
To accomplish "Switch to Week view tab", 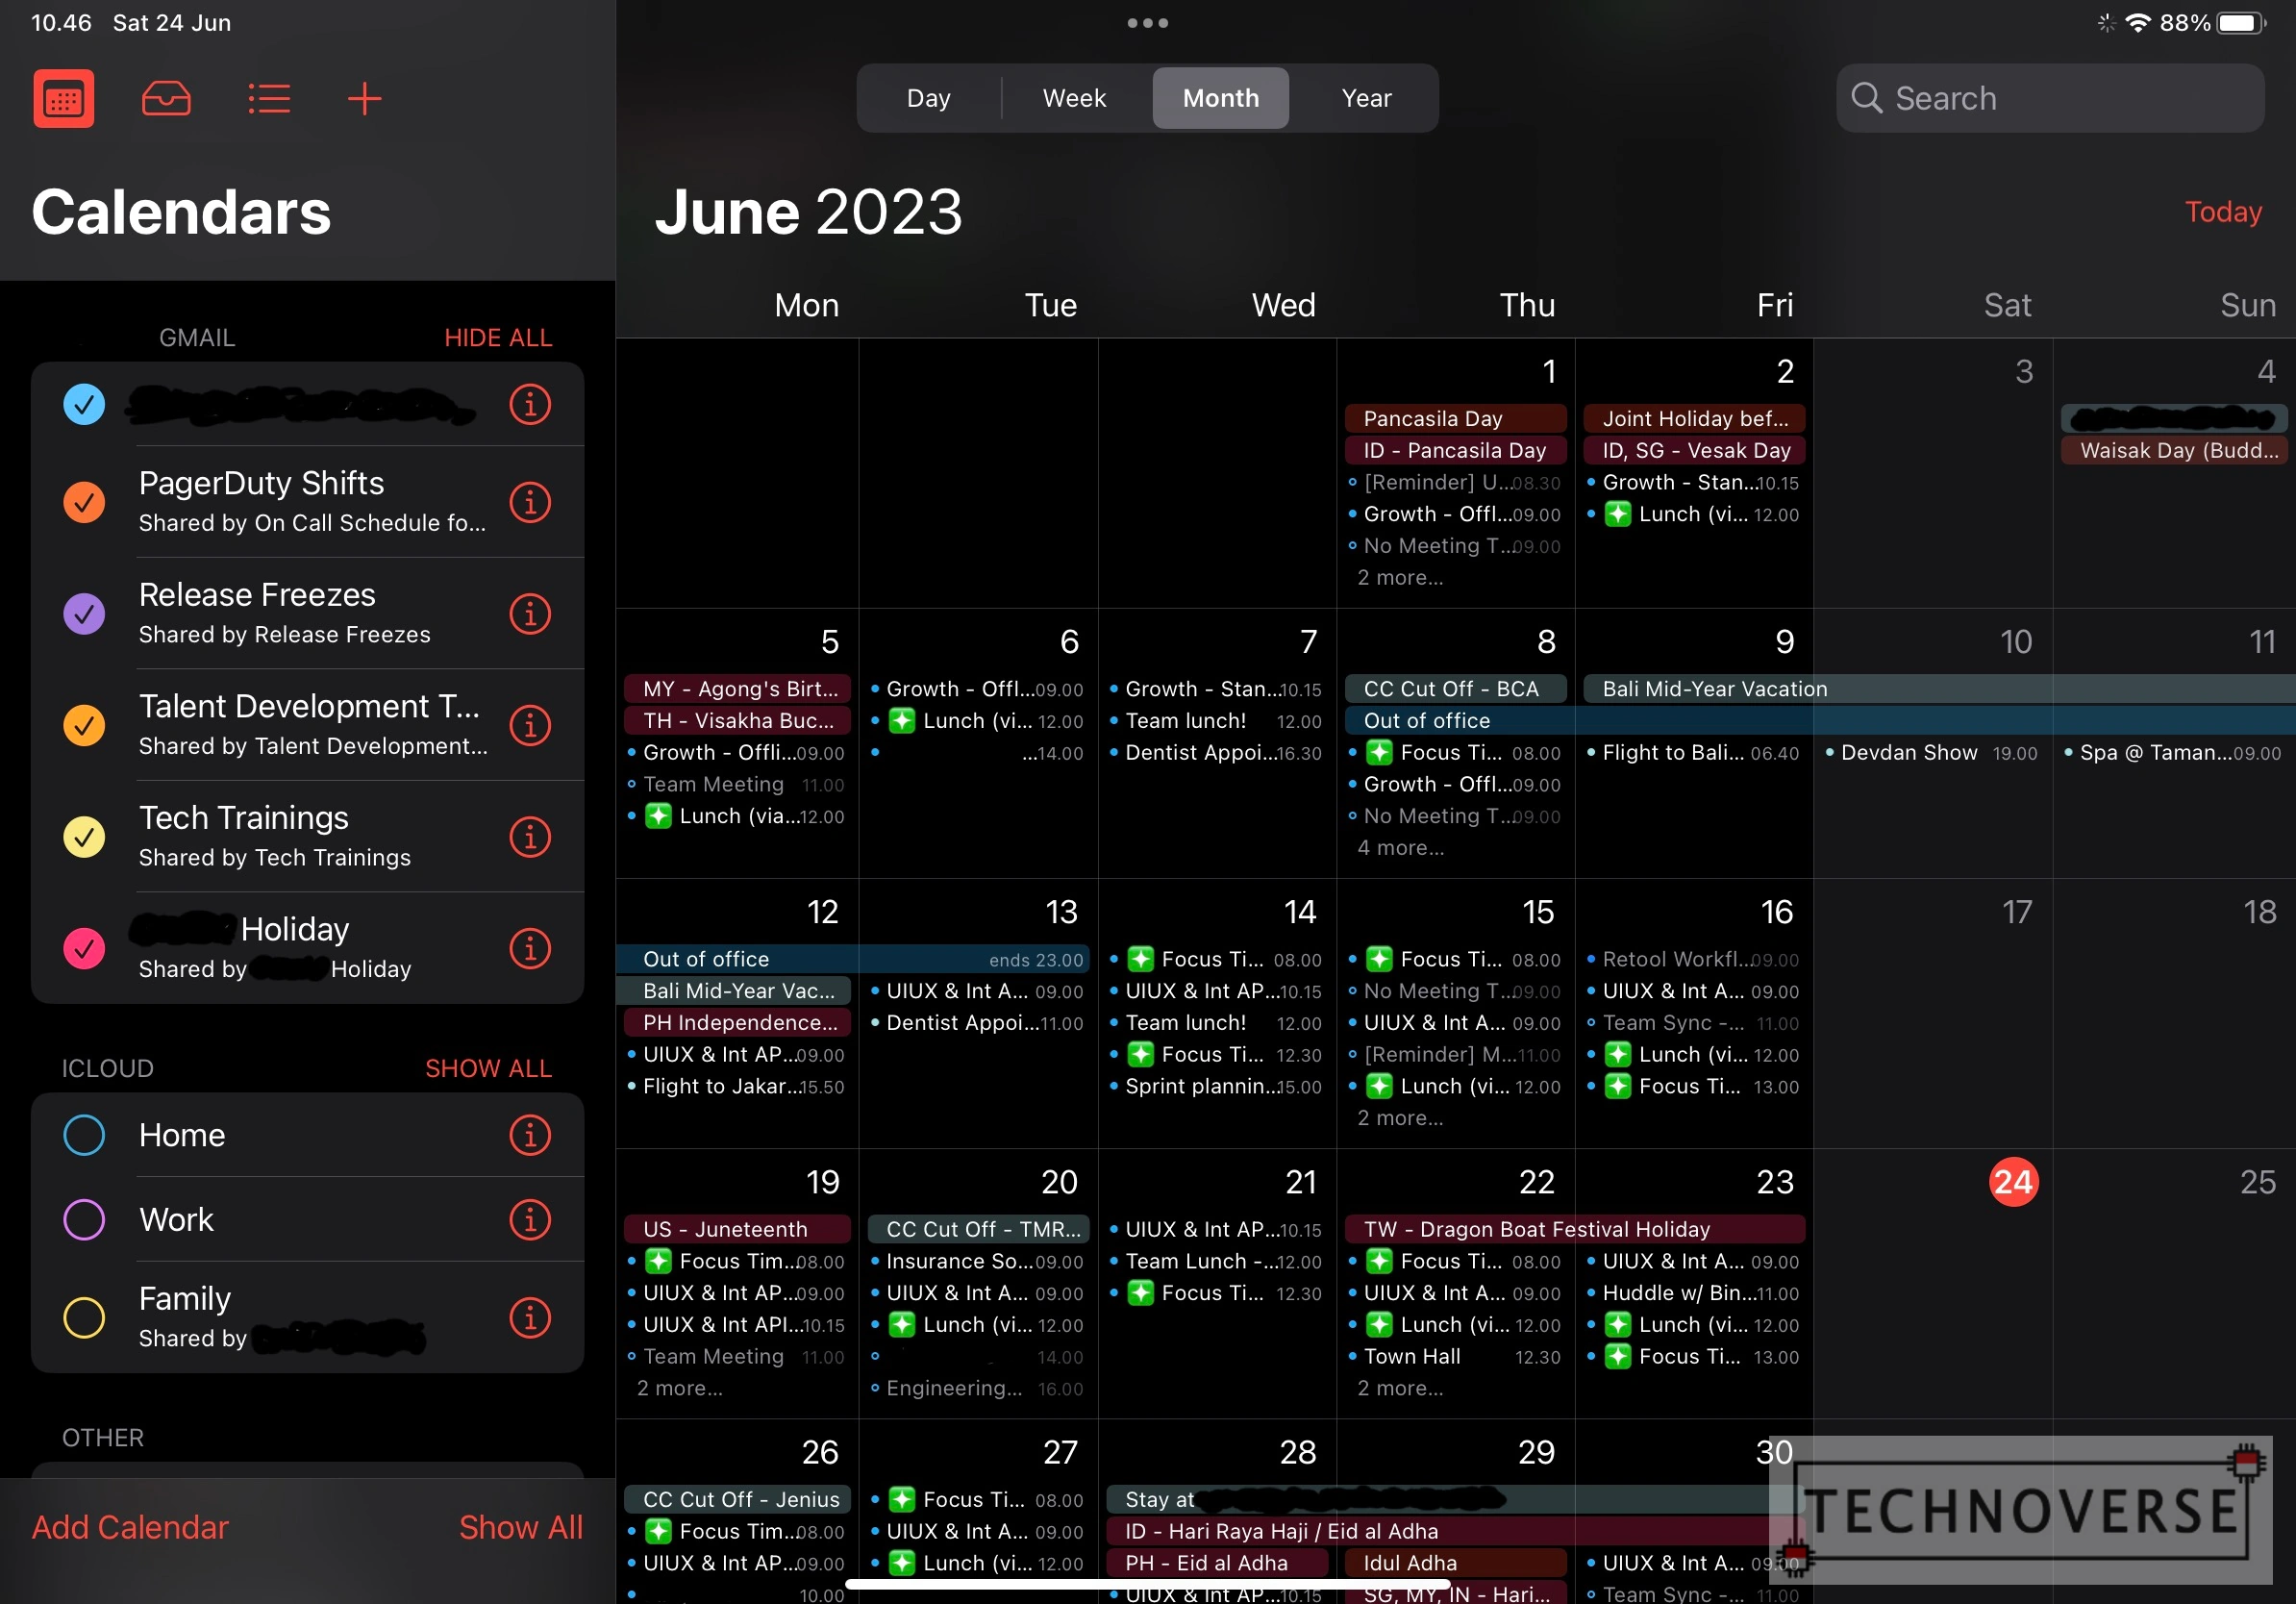I will 1075,96.
